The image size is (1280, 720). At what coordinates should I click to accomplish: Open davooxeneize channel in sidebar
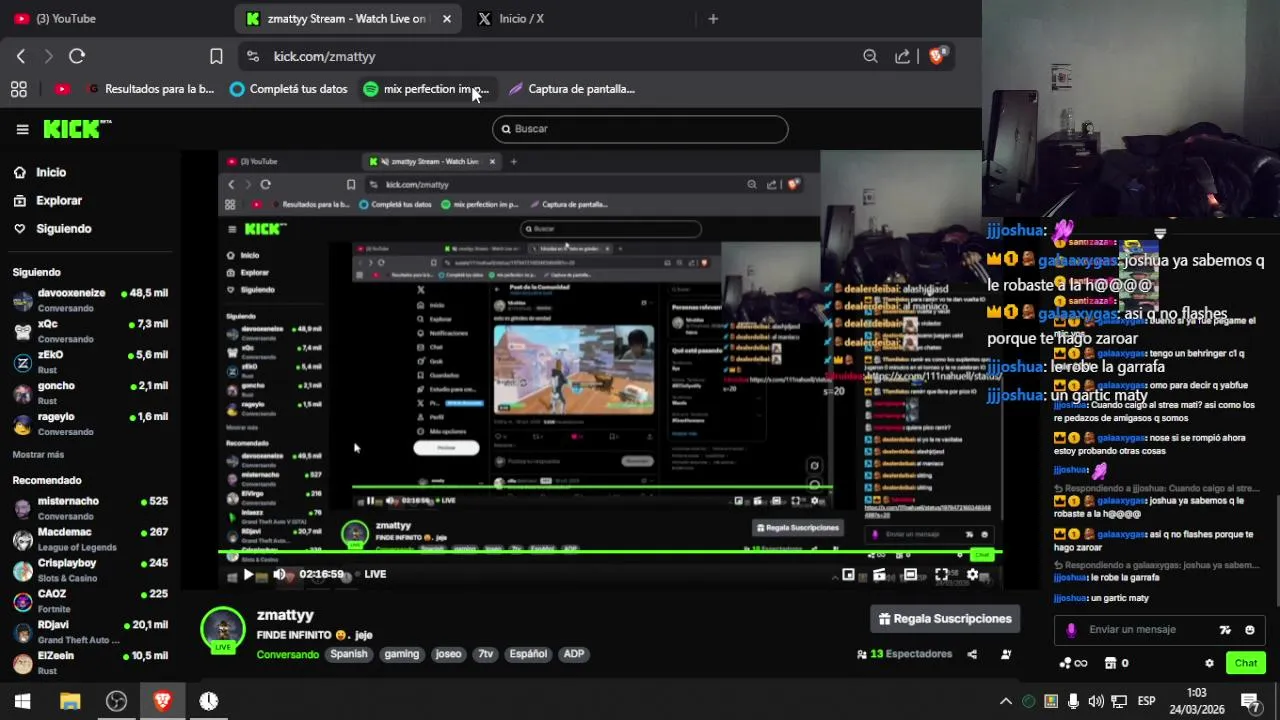tap(90, 300)
